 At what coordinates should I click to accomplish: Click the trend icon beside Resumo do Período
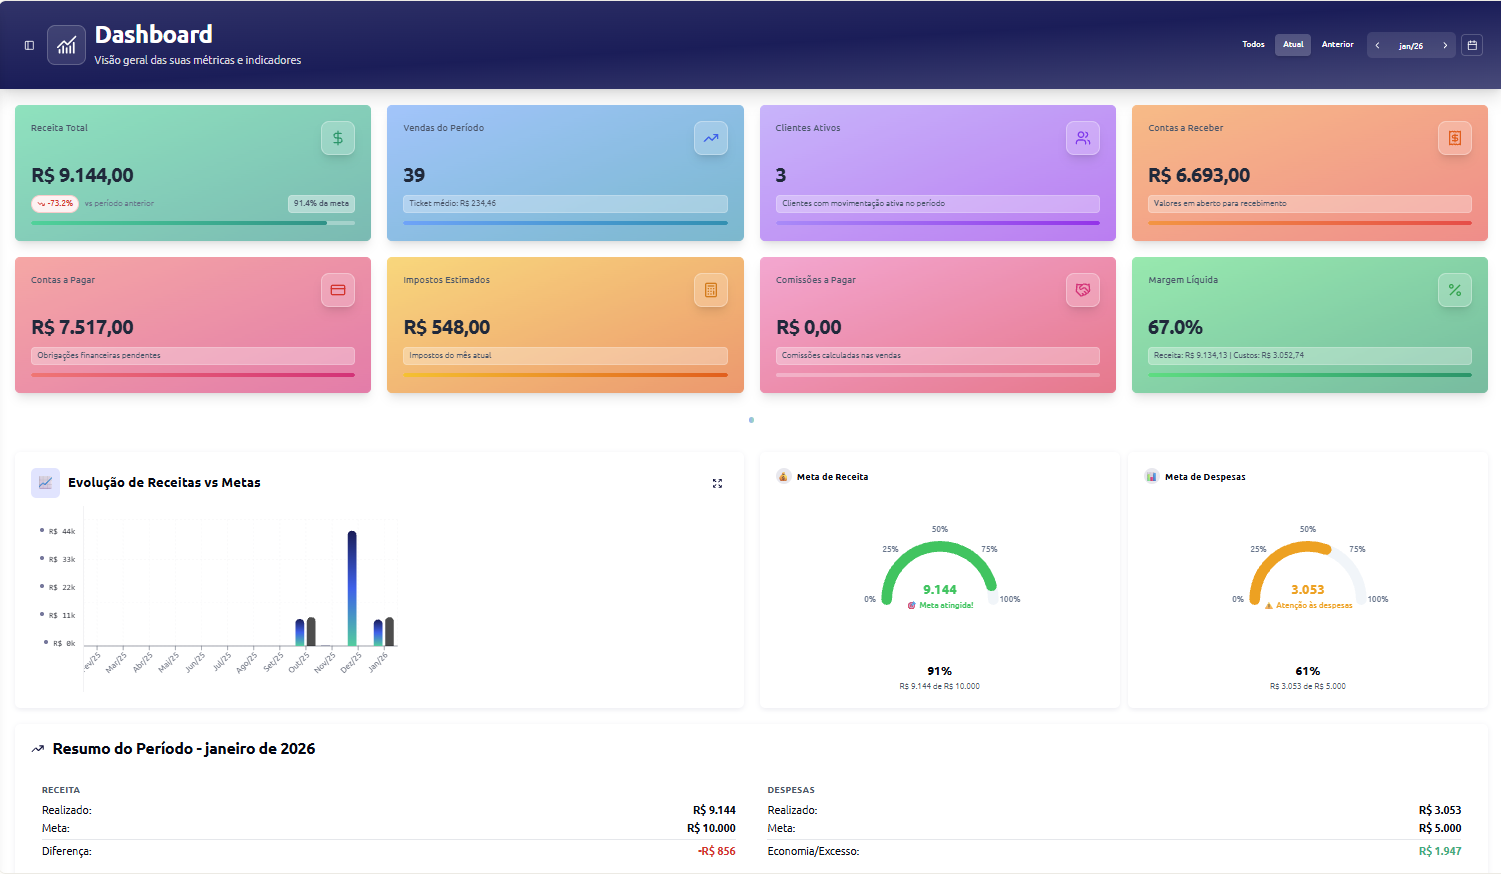(38, 749)
